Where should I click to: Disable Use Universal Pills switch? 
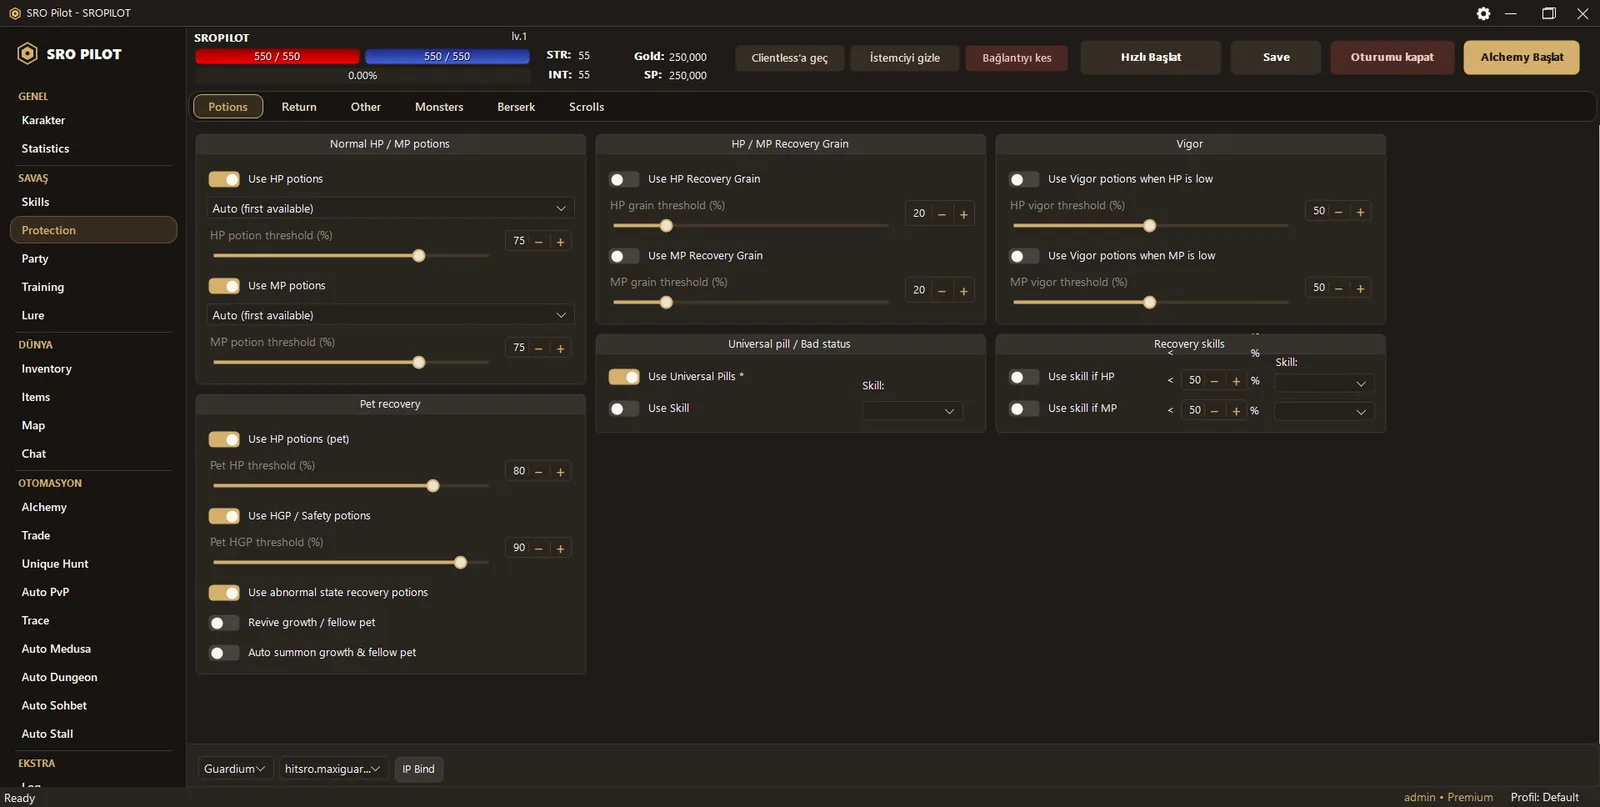tap(624, 377)
